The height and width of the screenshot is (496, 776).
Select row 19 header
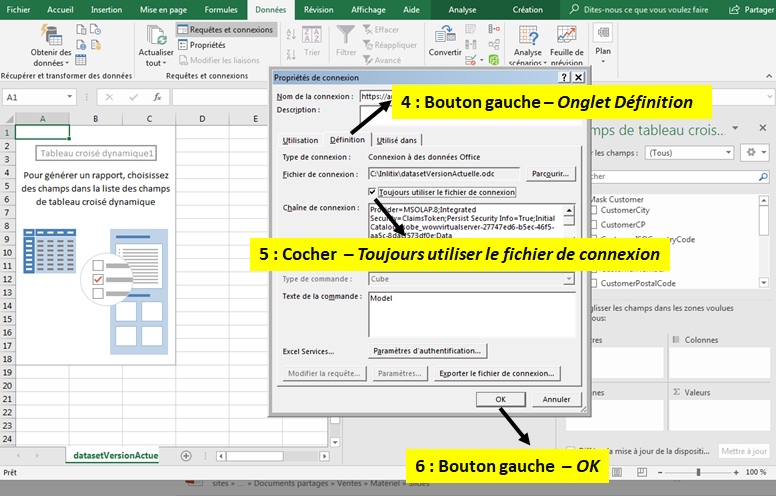click(7, 372)
